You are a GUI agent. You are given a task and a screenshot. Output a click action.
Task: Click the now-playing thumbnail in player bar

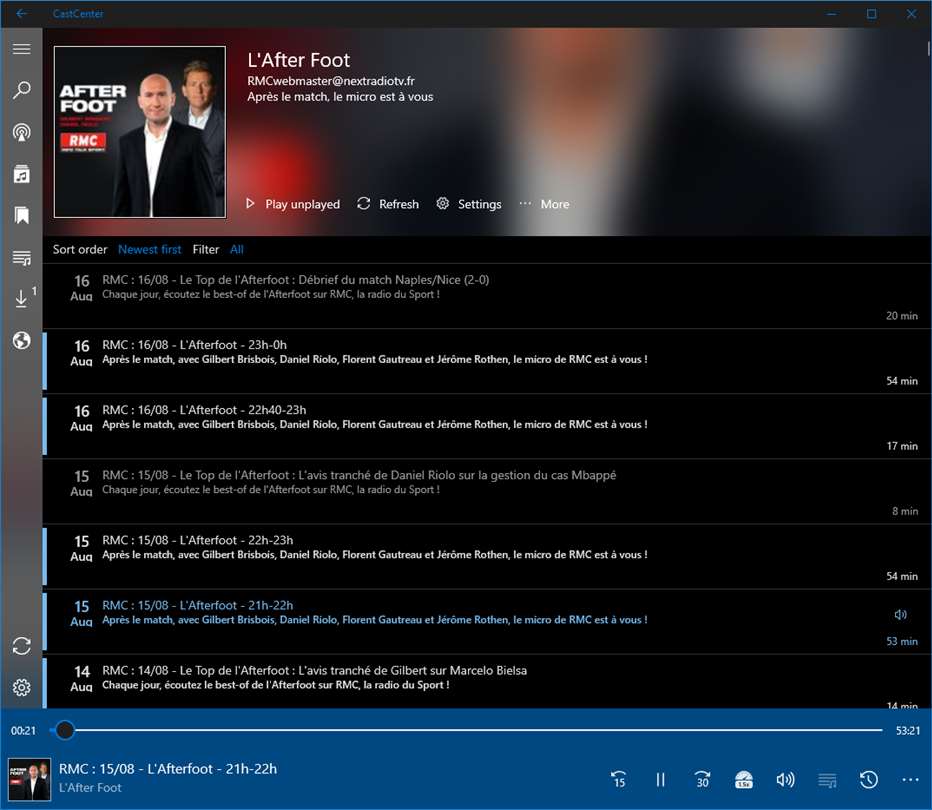(29, 779)
